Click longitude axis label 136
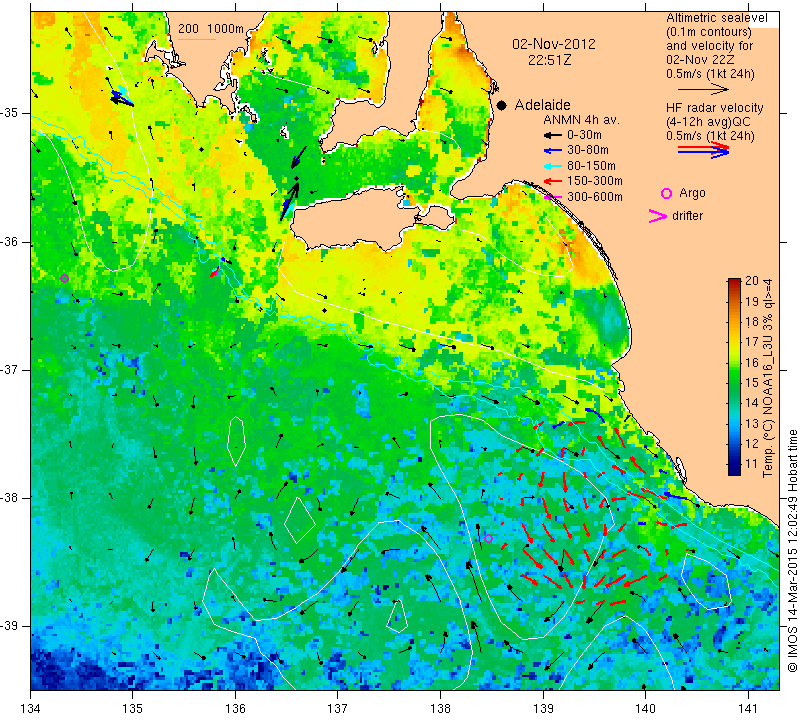 click(235, 708)
